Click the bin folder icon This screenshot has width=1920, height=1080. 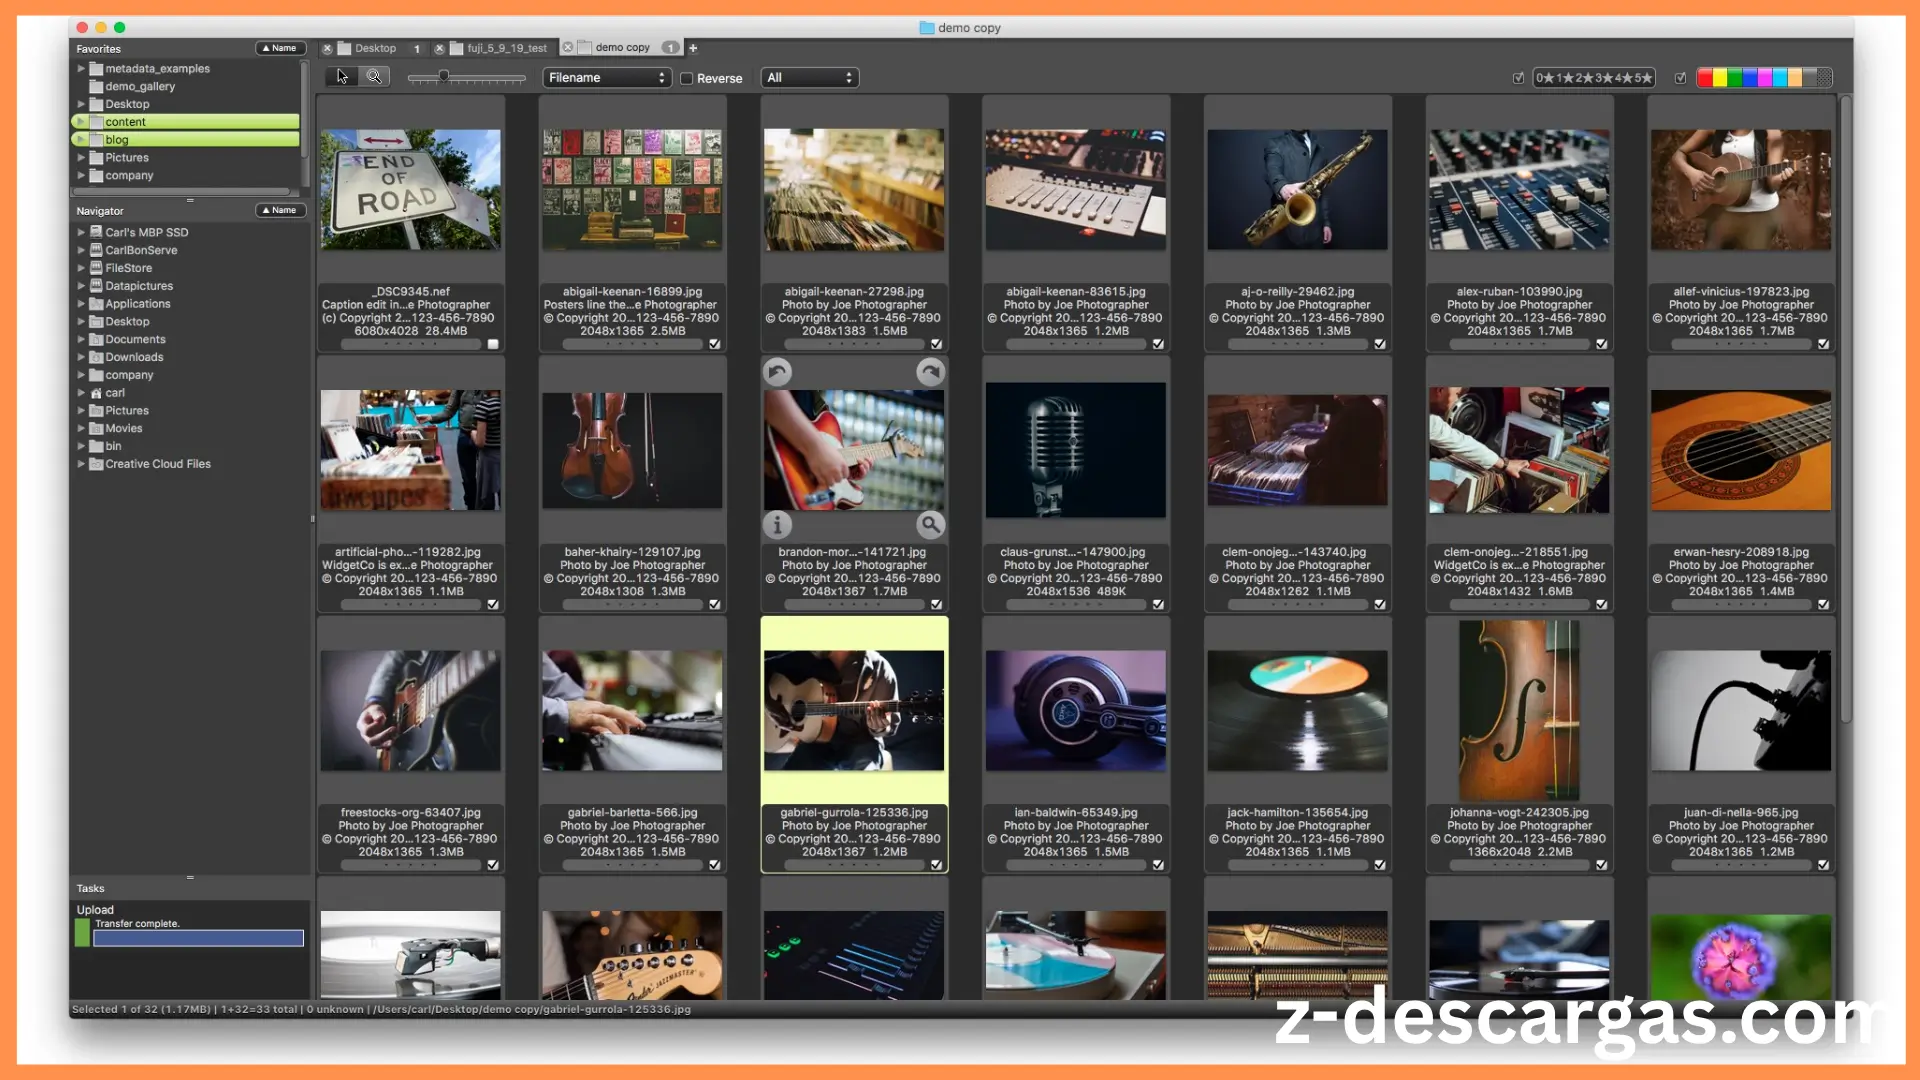(96, 446)
